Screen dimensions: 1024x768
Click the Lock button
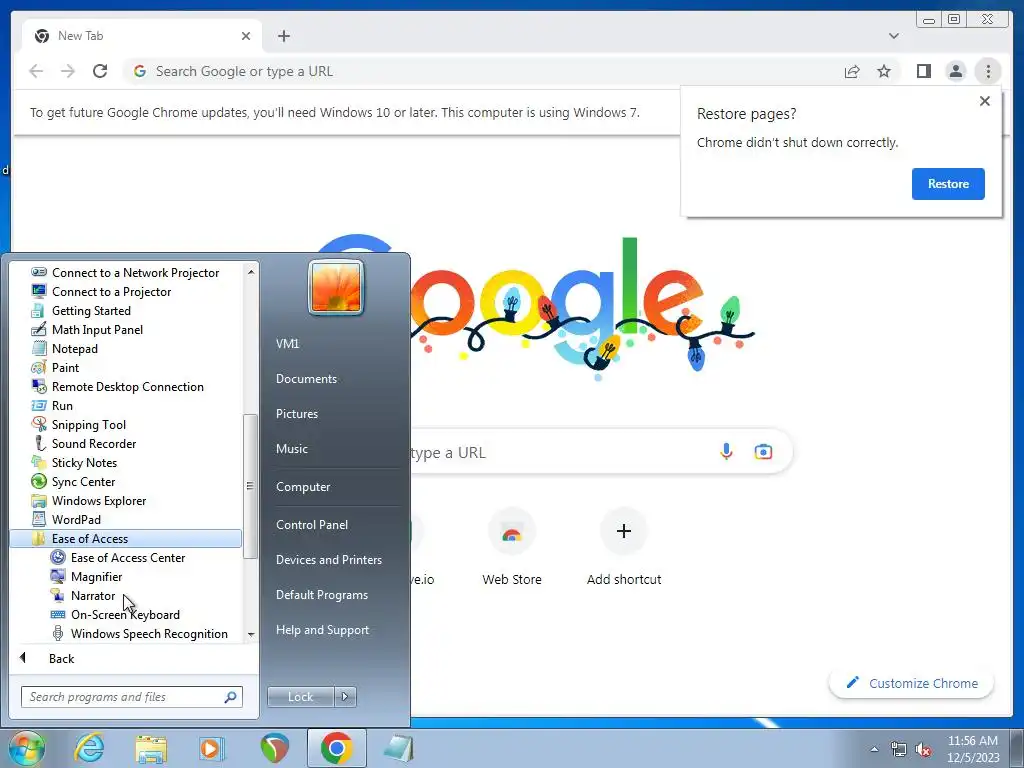point(300,697)
